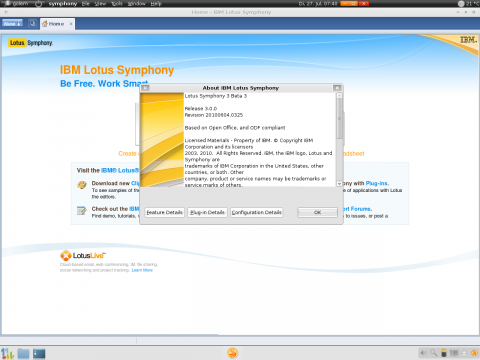Screen dimensions: 480x360
Task: Click the magnifier search tray icon
Action: (x=433, y=353)
